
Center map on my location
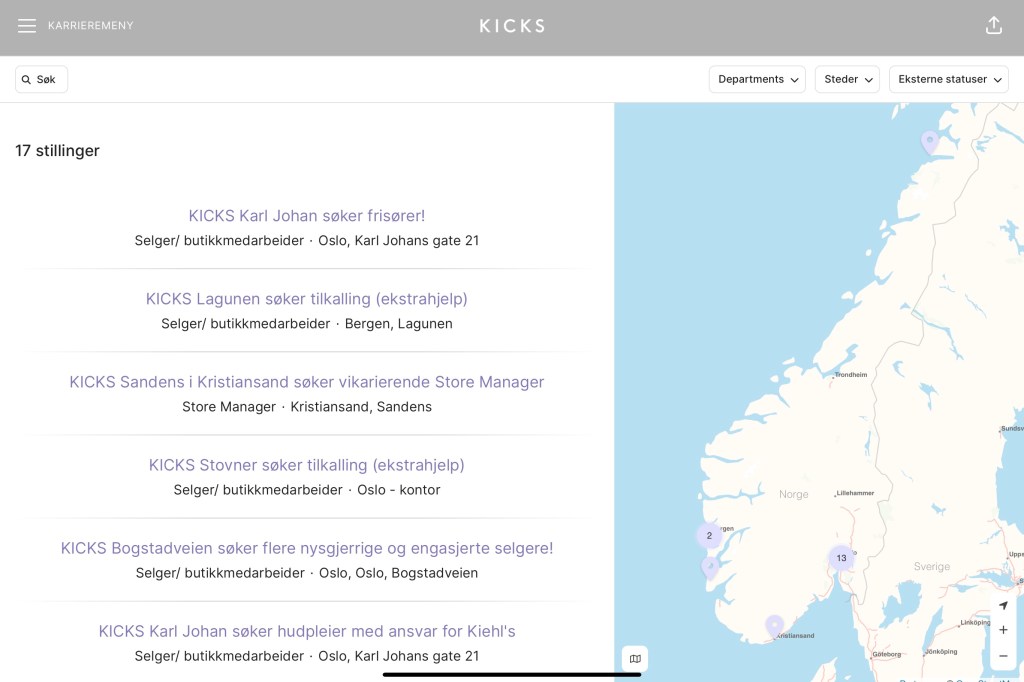tap(1003, 605)
